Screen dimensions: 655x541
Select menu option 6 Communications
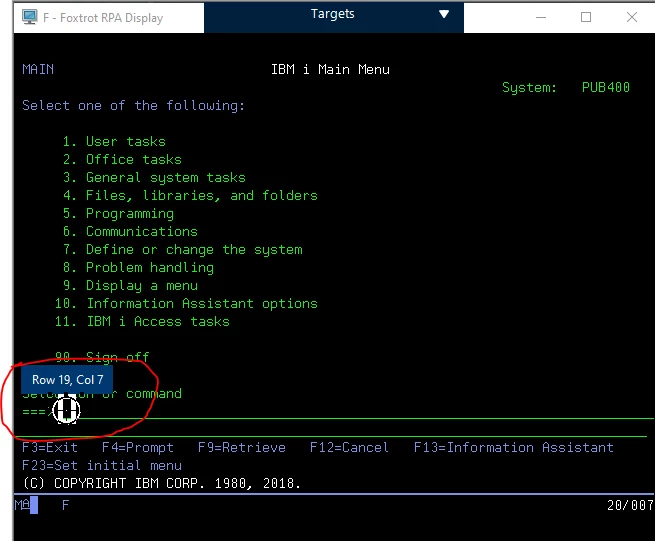point(130,231)
